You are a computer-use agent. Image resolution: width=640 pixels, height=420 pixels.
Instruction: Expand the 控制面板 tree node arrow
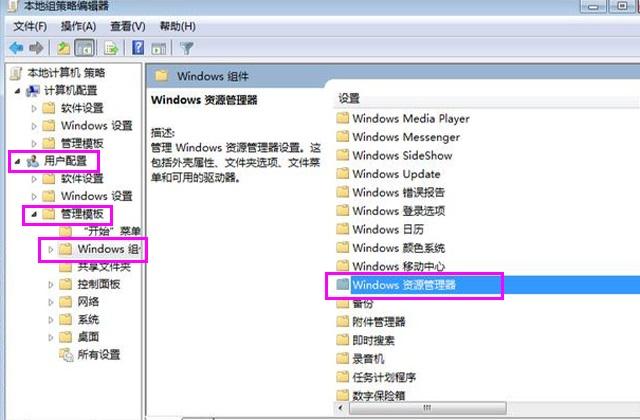(52, 284)
